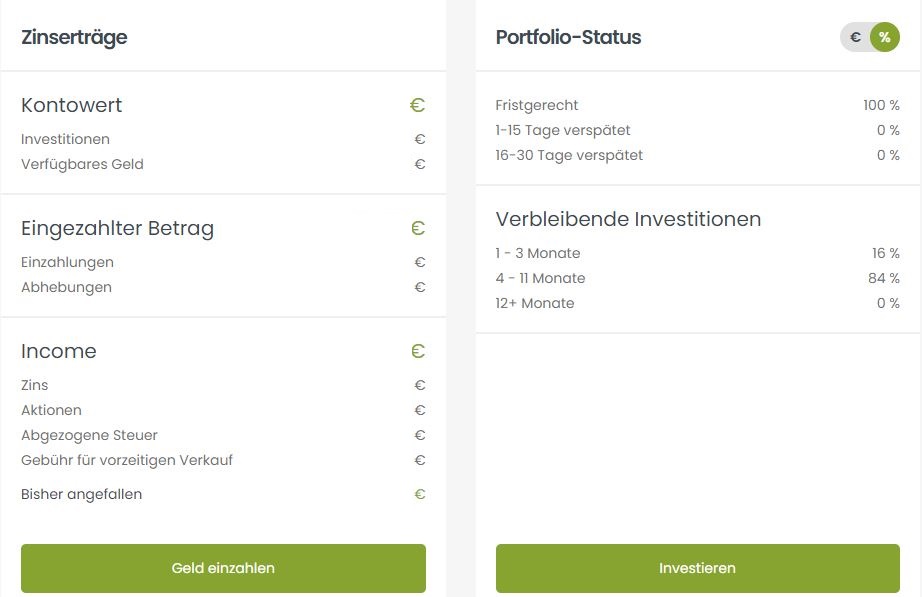Select the 1-15 Tage verspätet row

pyautogui.click(x=697, y=130)
